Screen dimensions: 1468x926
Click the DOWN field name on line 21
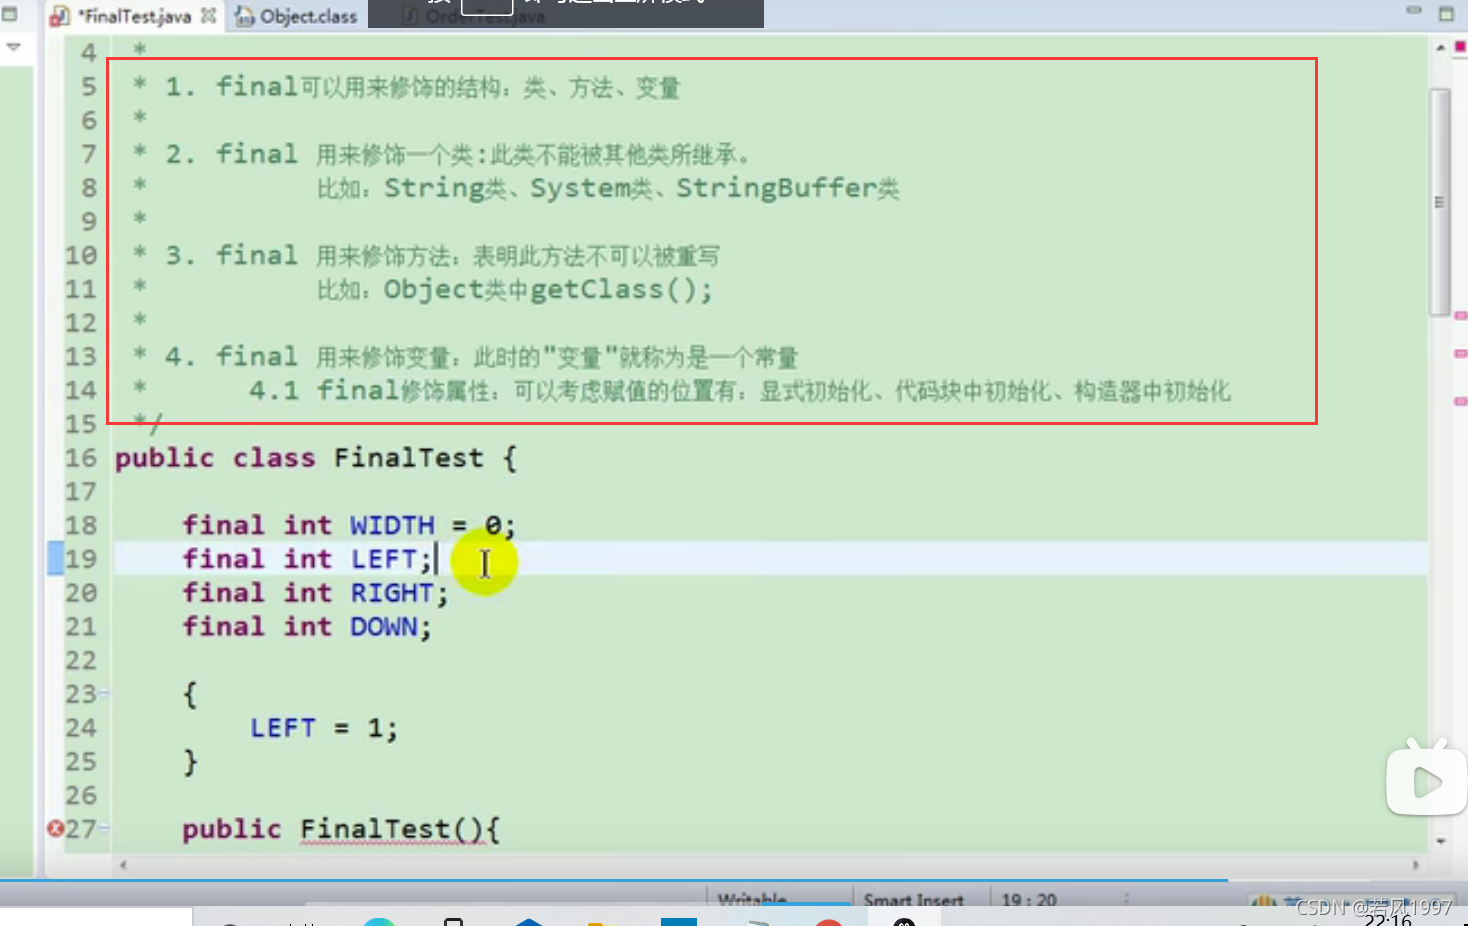coord(383,627)
